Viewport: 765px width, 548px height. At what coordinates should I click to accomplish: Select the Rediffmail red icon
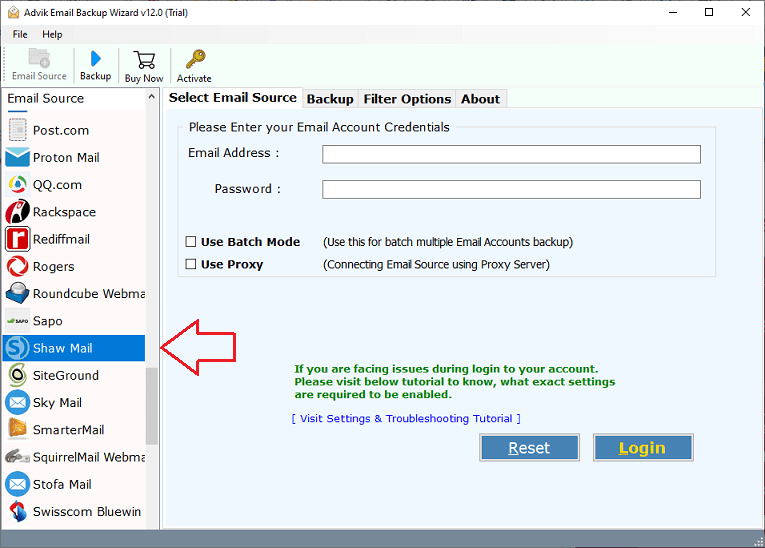[18, 239]
